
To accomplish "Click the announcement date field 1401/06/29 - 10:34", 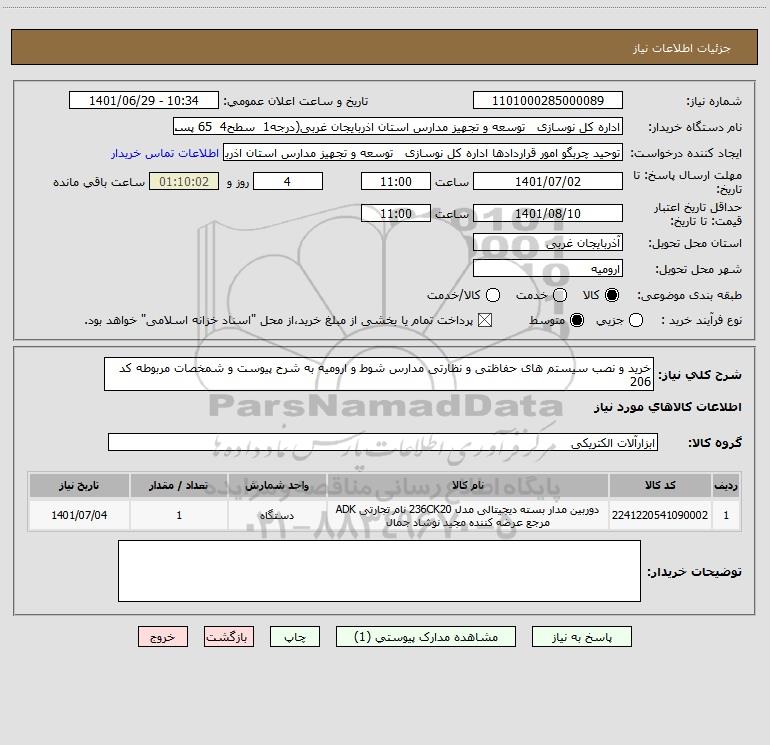I will (143, 100).
